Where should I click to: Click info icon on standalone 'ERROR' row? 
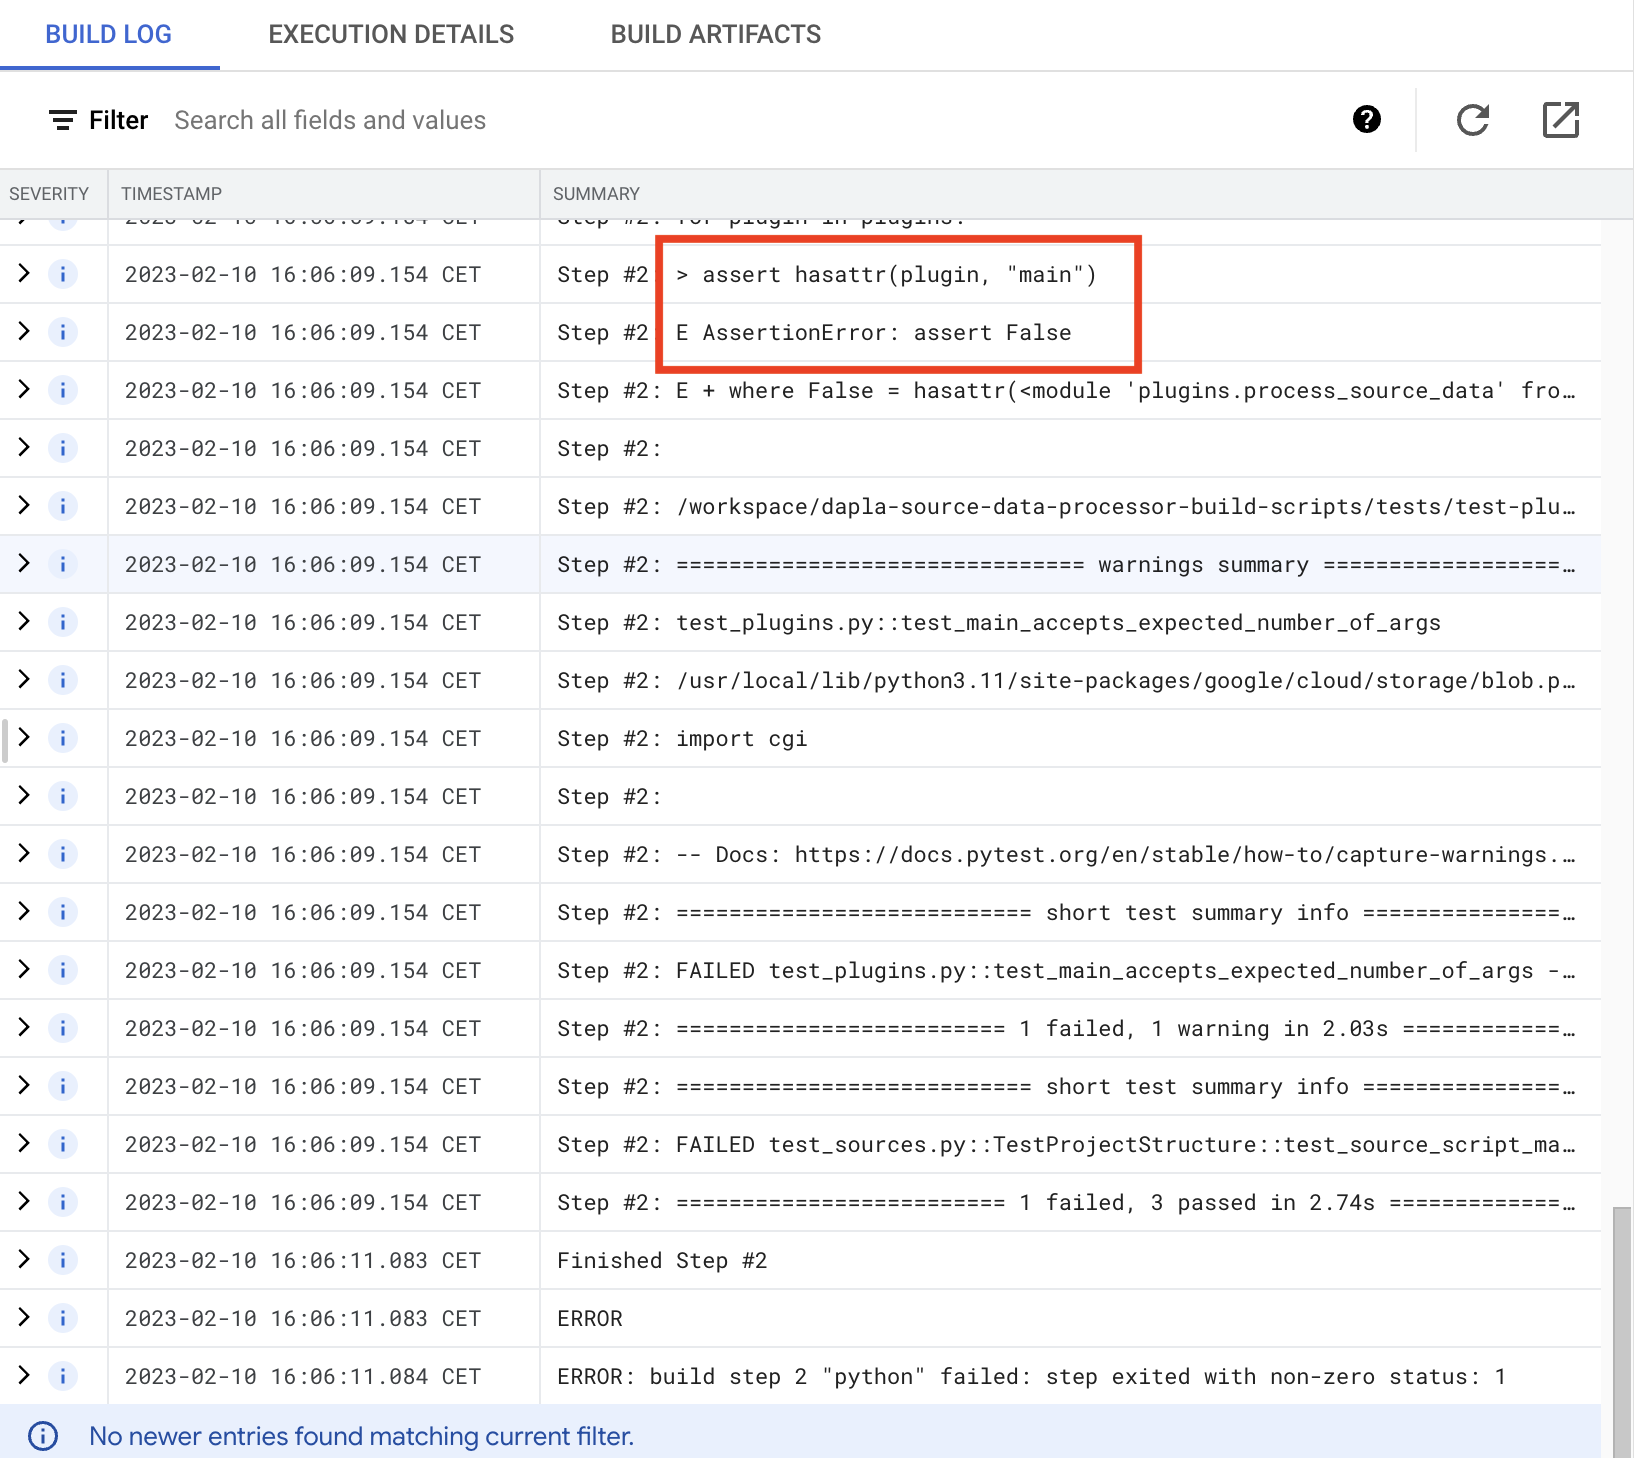[63, 1318]
